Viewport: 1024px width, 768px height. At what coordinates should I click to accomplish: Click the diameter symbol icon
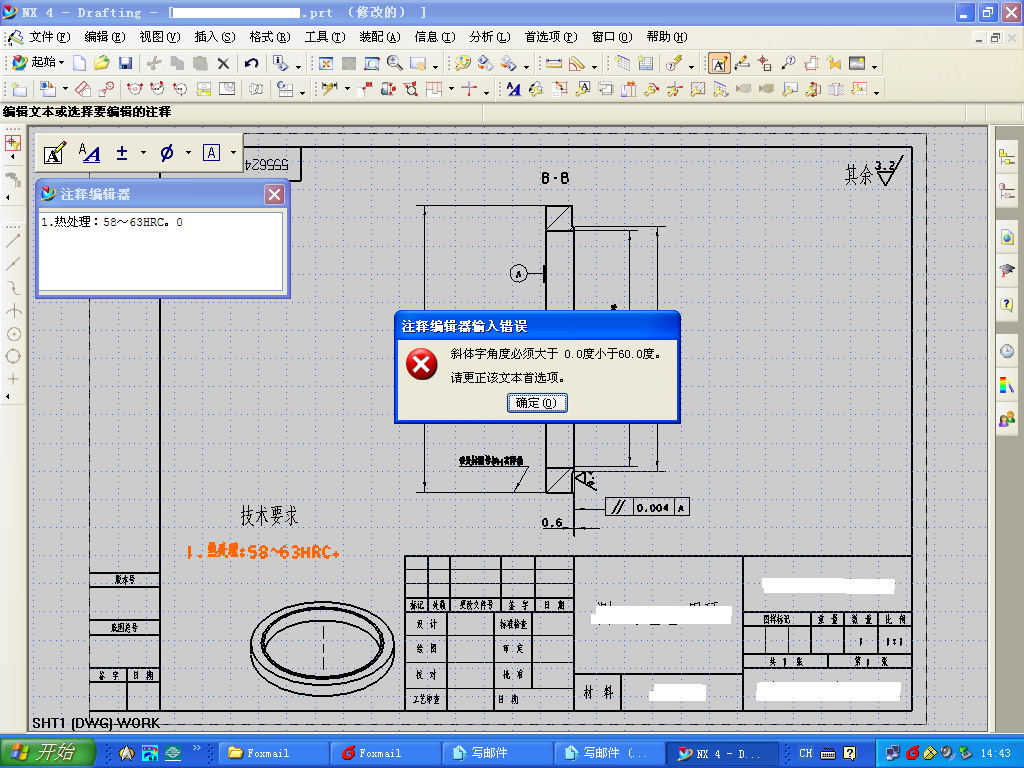pos(167,153)
